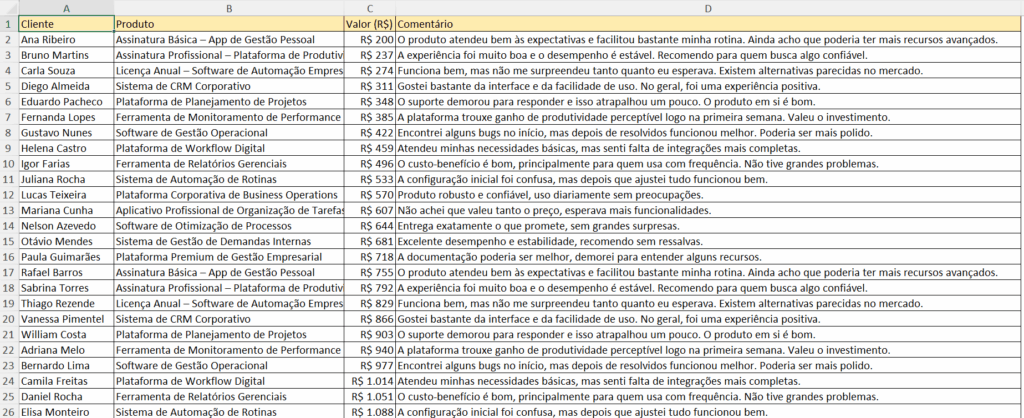The height and width of the screenshot is (418, 1024).
Task: Click the value 'R$ 237'
Action: [x=370, y=55]
